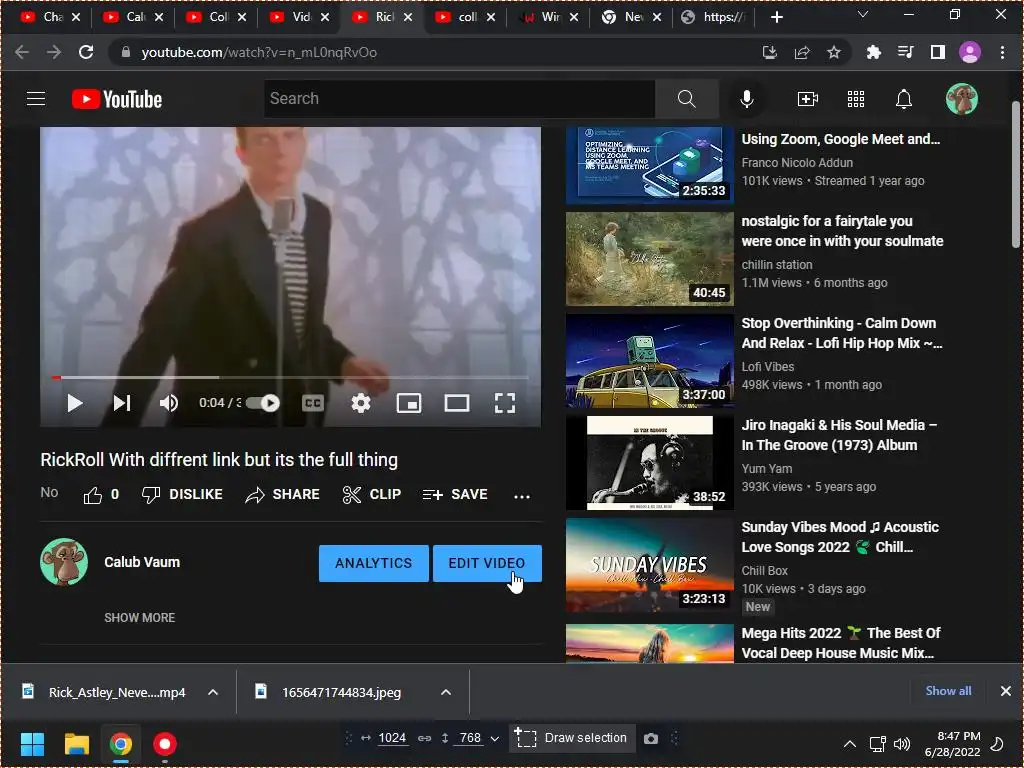The image size is (1024, 768).
Task: Open the Chrome extensions puzzle icon
Action: point(873,52)
